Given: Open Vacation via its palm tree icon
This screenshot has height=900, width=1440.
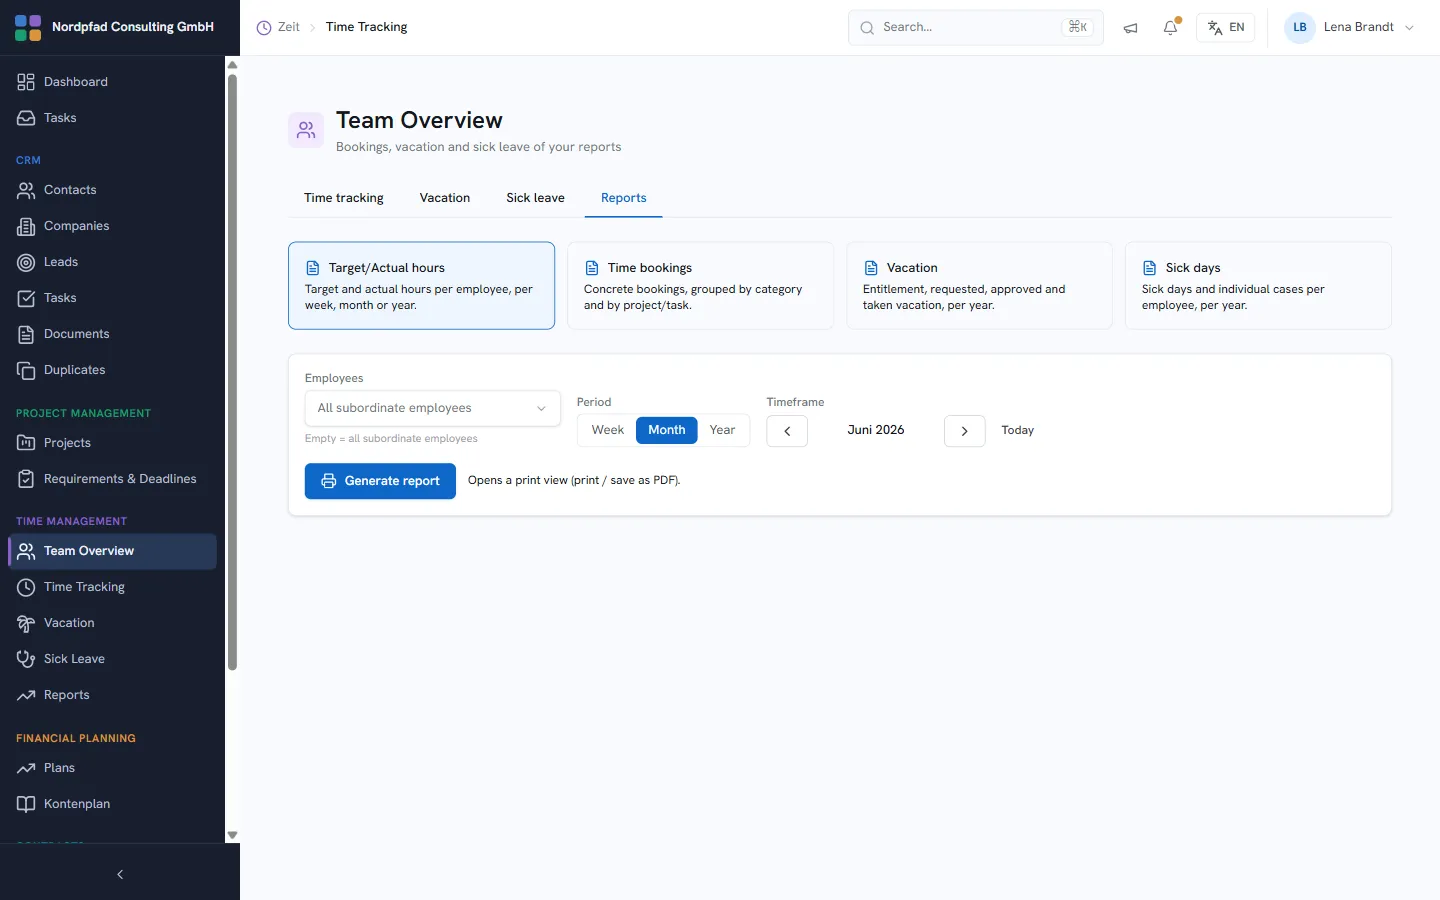Looking at the screenshot, I should coord(26,623).
